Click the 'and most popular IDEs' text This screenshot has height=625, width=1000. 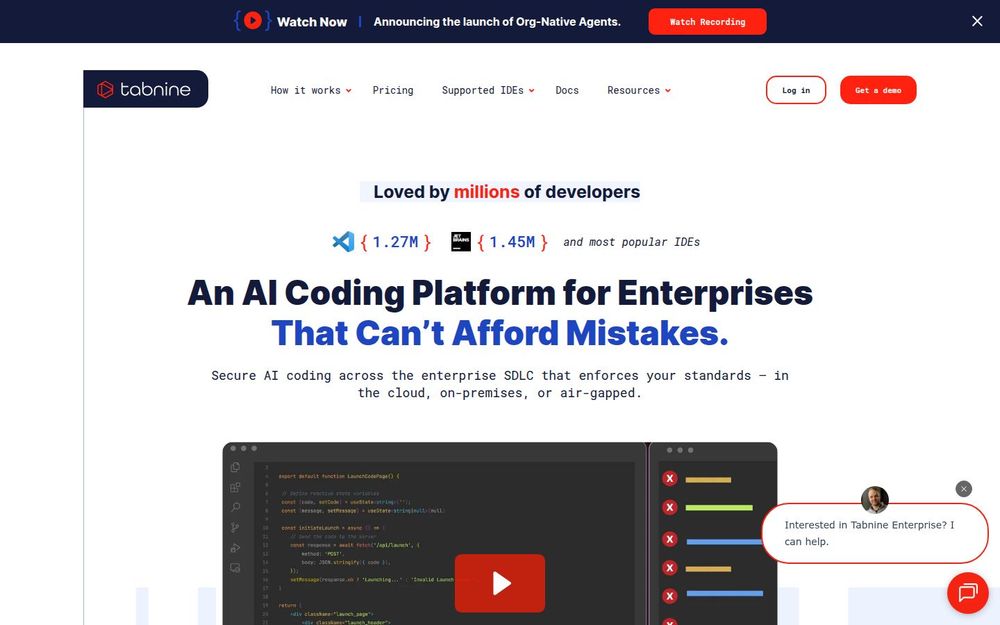click(631, 242)
